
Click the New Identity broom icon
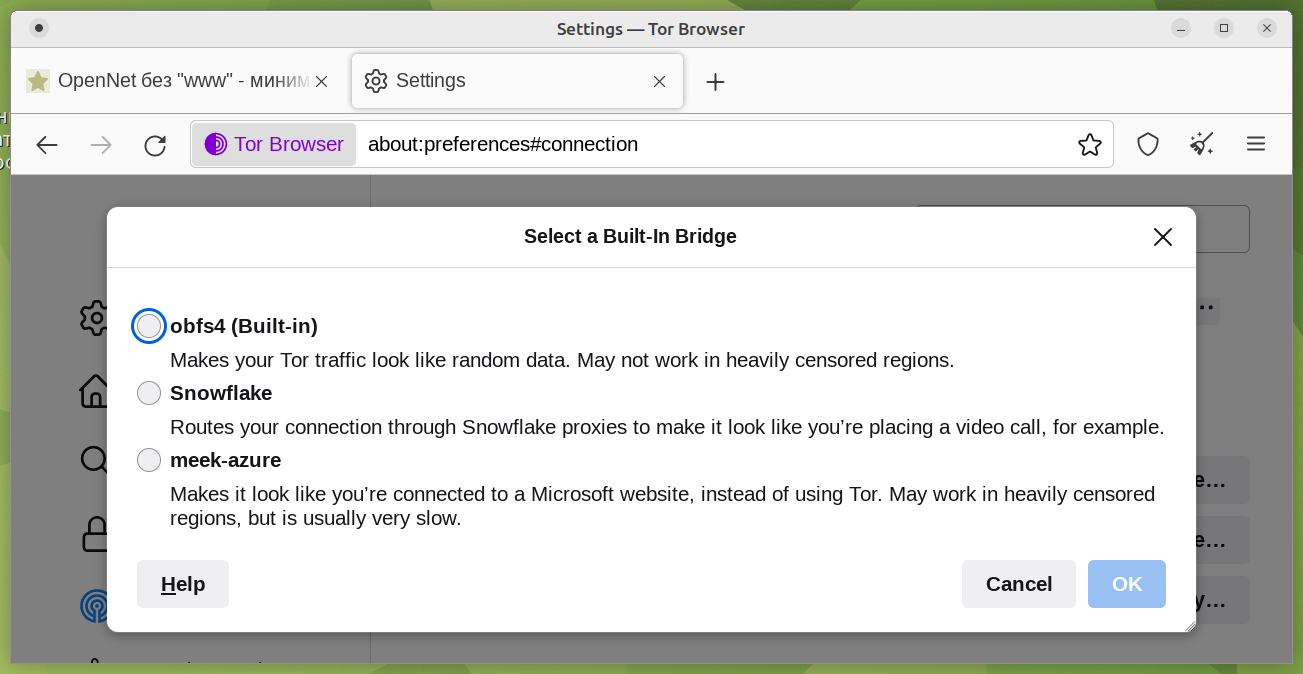pos(1202,145)
